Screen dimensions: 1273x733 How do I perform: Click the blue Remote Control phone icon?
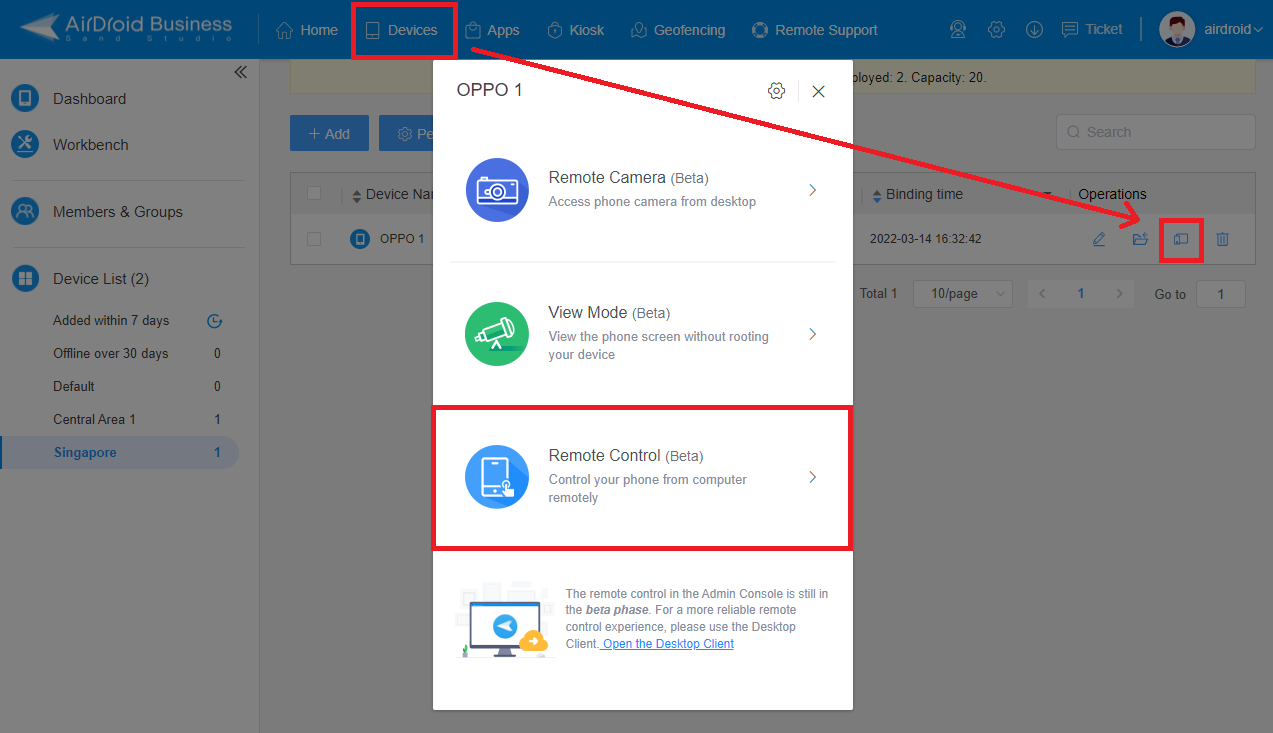(x=497, y=477)
